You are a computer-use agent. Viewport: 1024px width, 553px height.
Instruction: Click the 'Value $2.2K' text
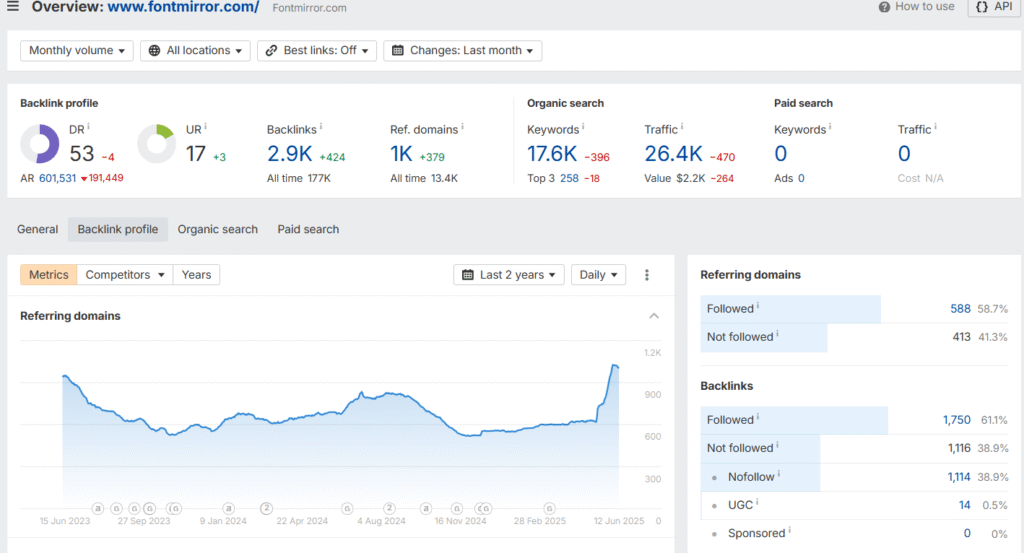[x=675, y=178]
